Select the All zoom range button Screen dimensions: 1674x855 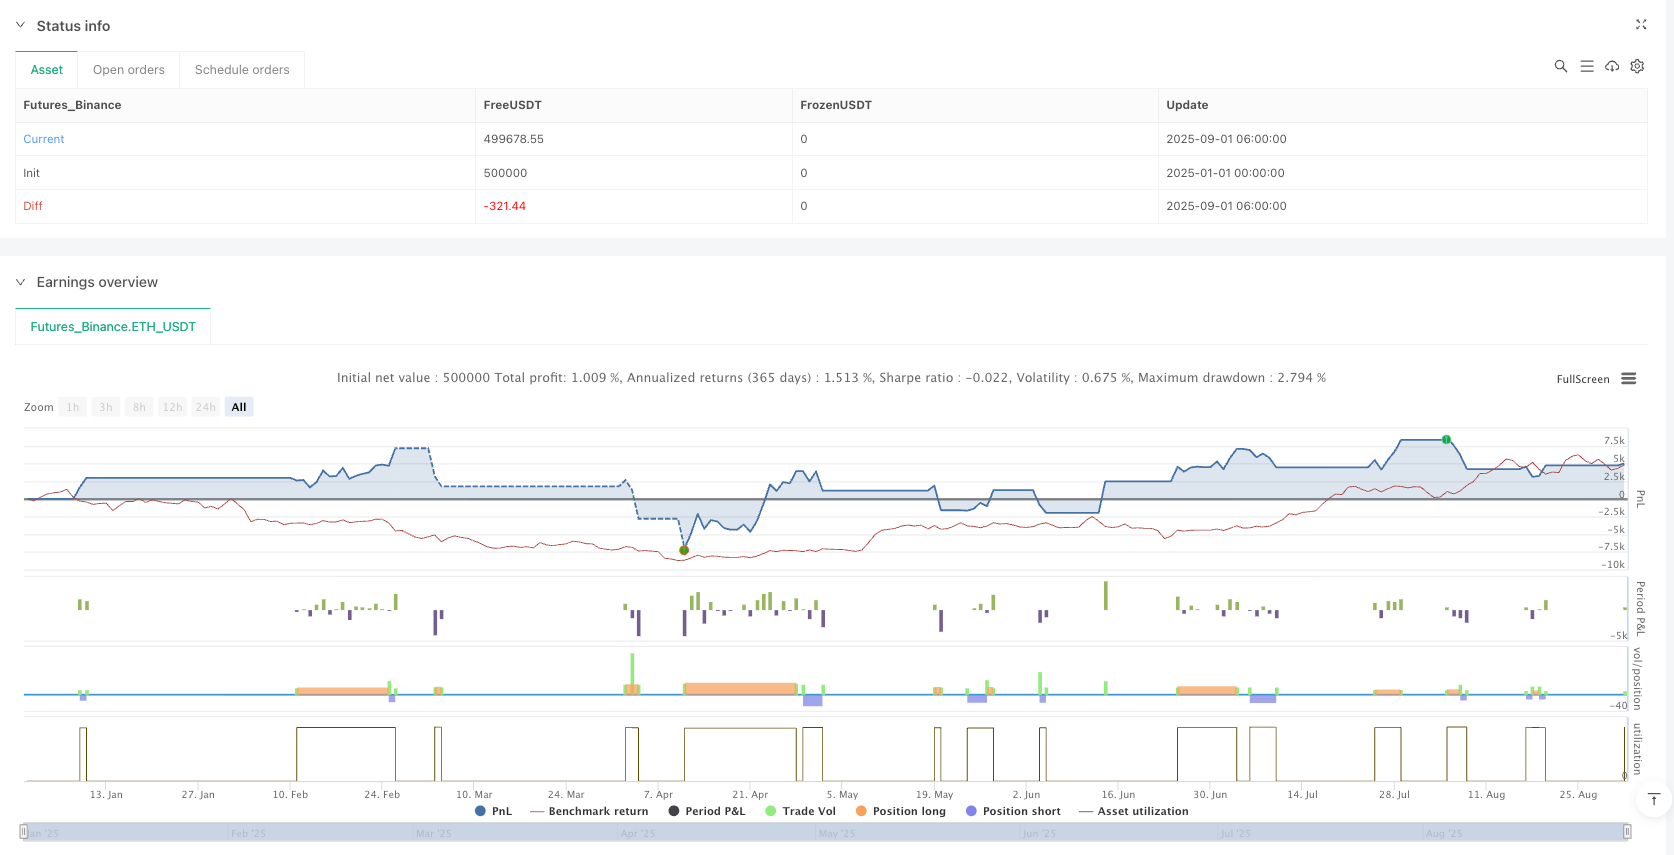[x=239, y=407]
